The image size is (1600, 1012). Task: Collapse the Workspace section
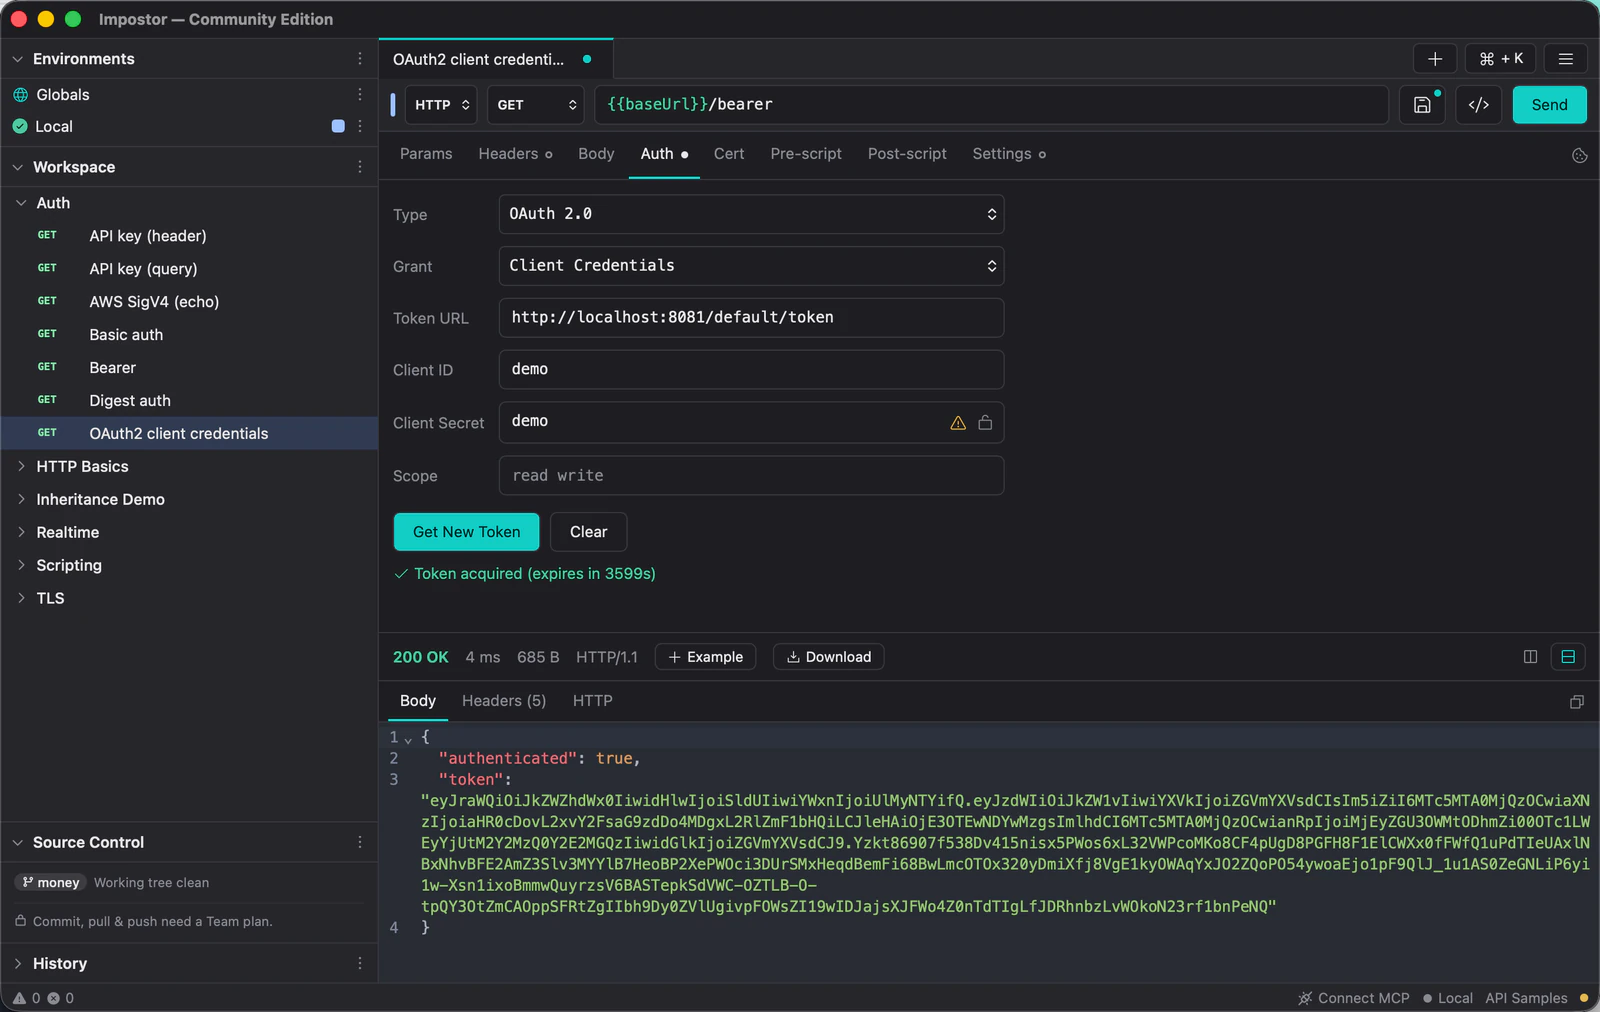[18, 167]
